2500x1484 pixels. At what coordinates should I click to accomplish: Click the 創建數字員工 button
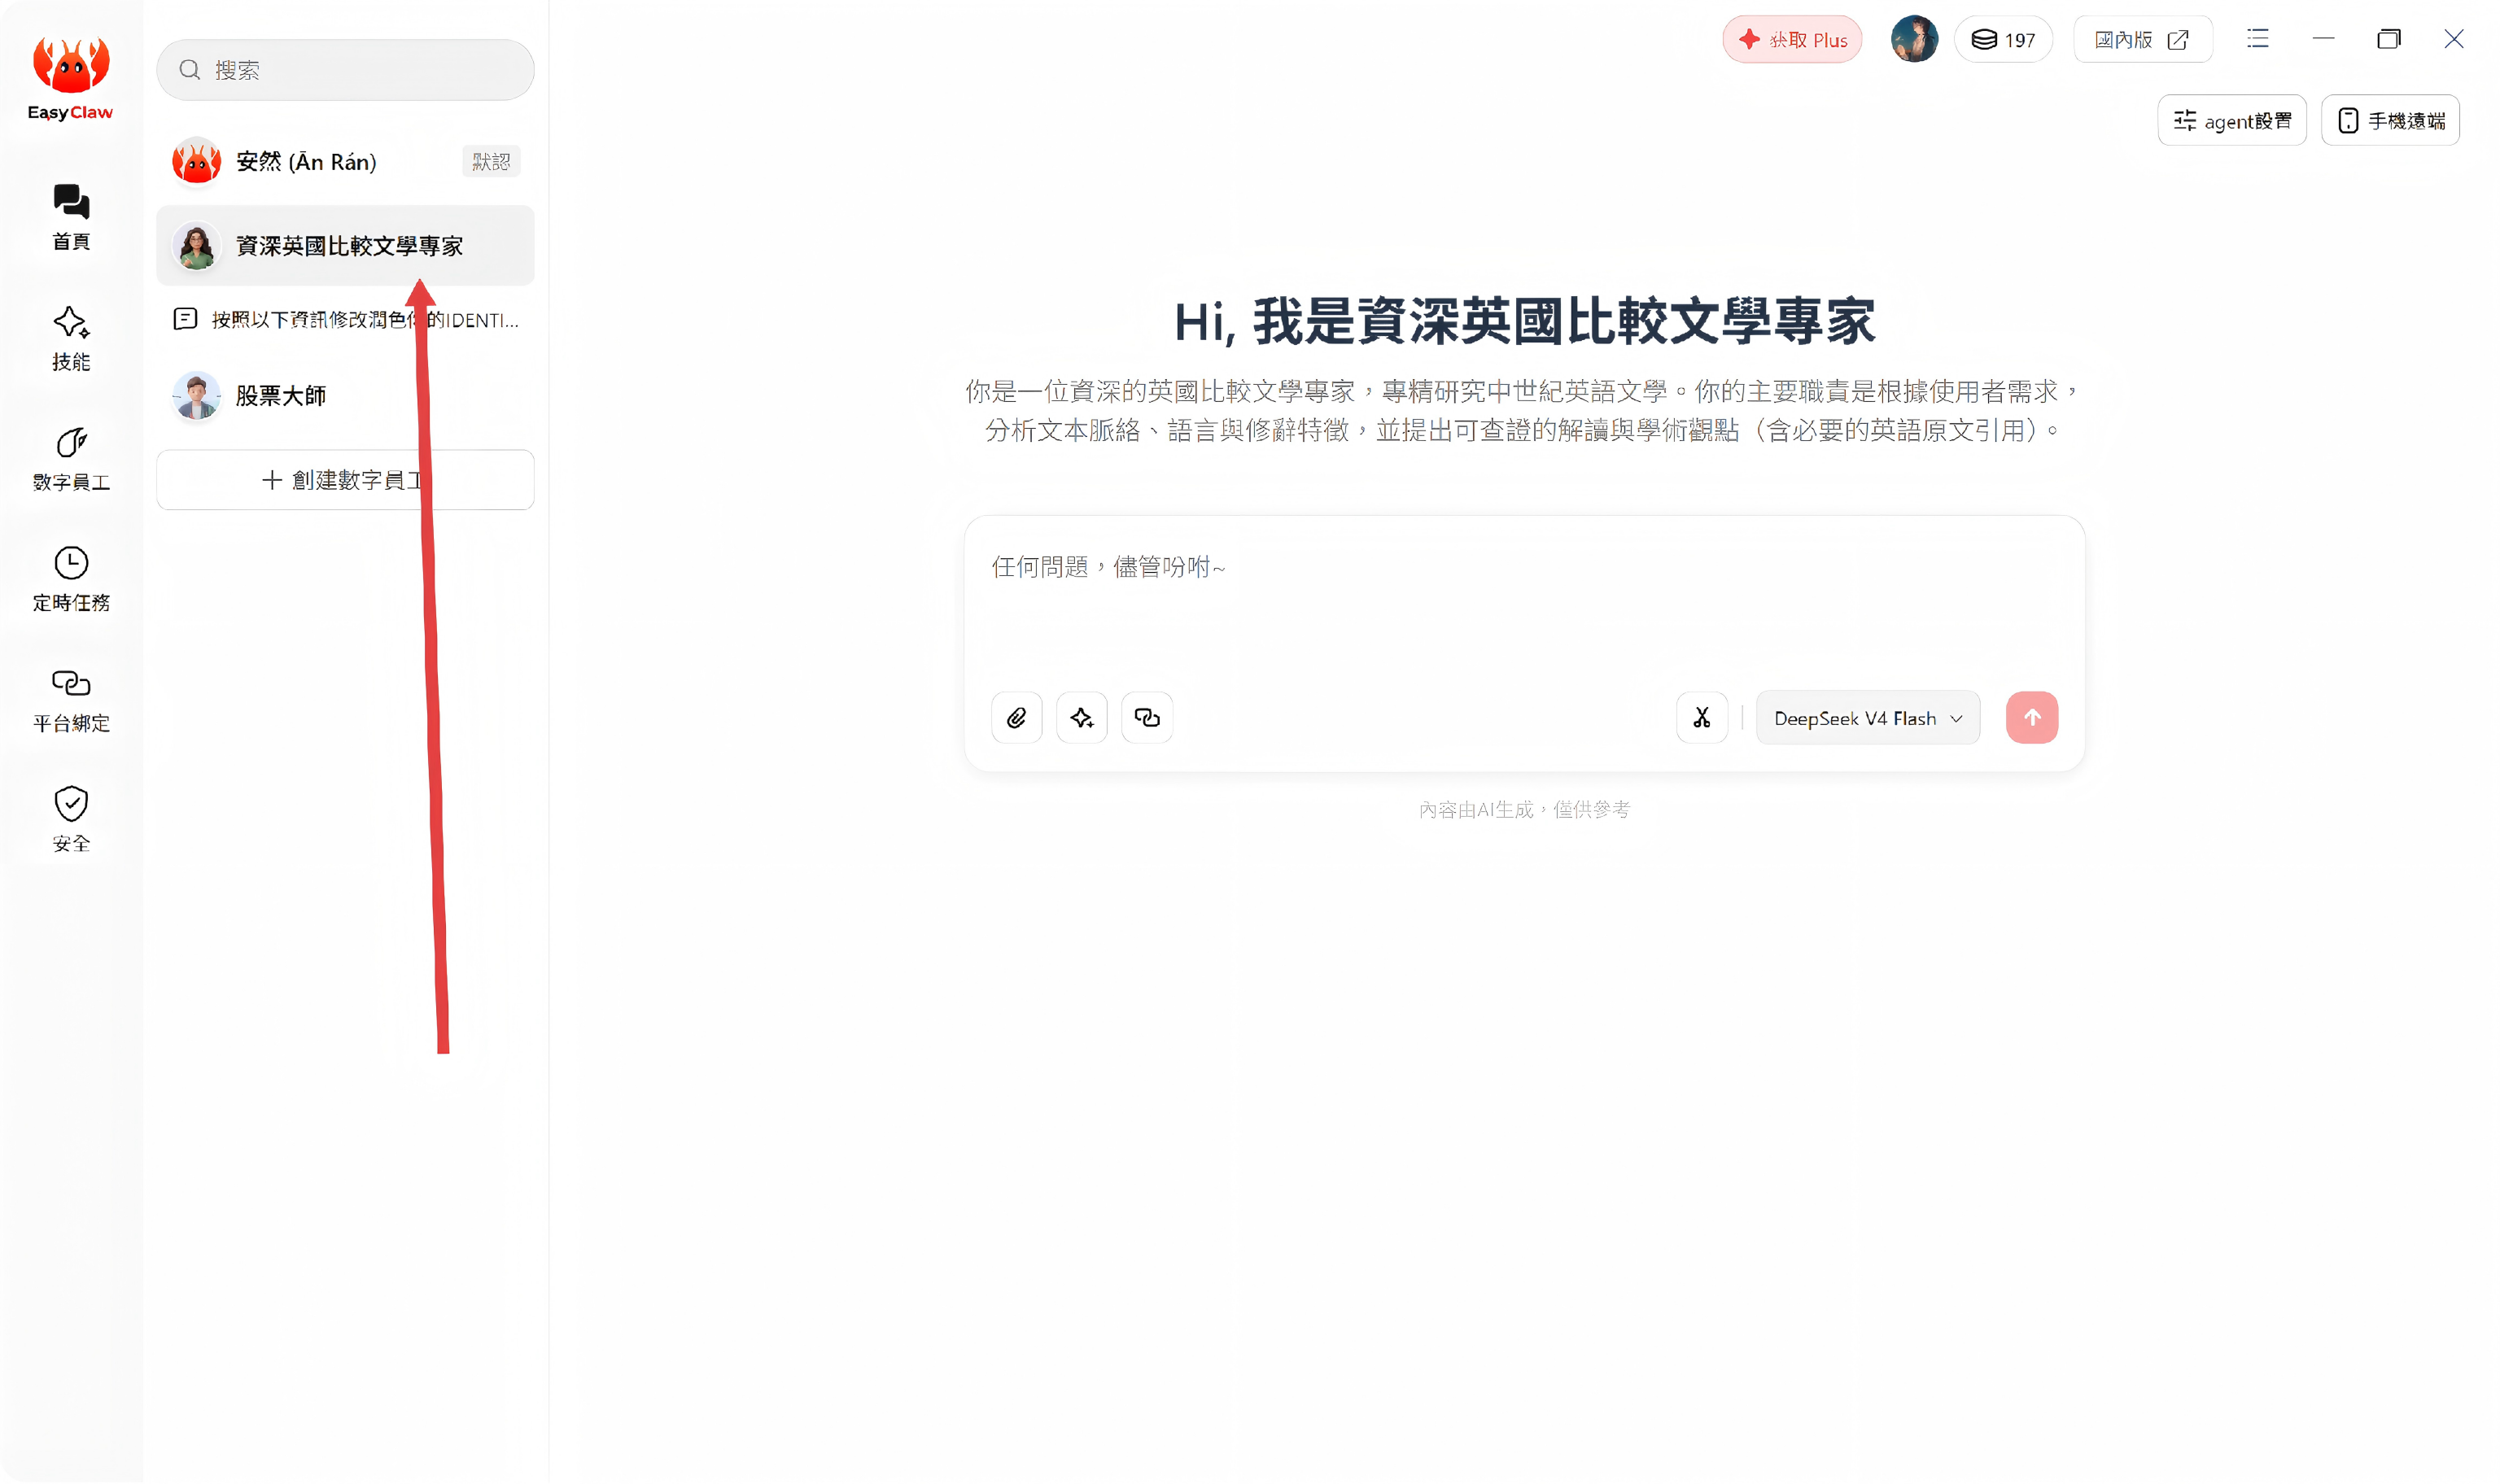345,480
